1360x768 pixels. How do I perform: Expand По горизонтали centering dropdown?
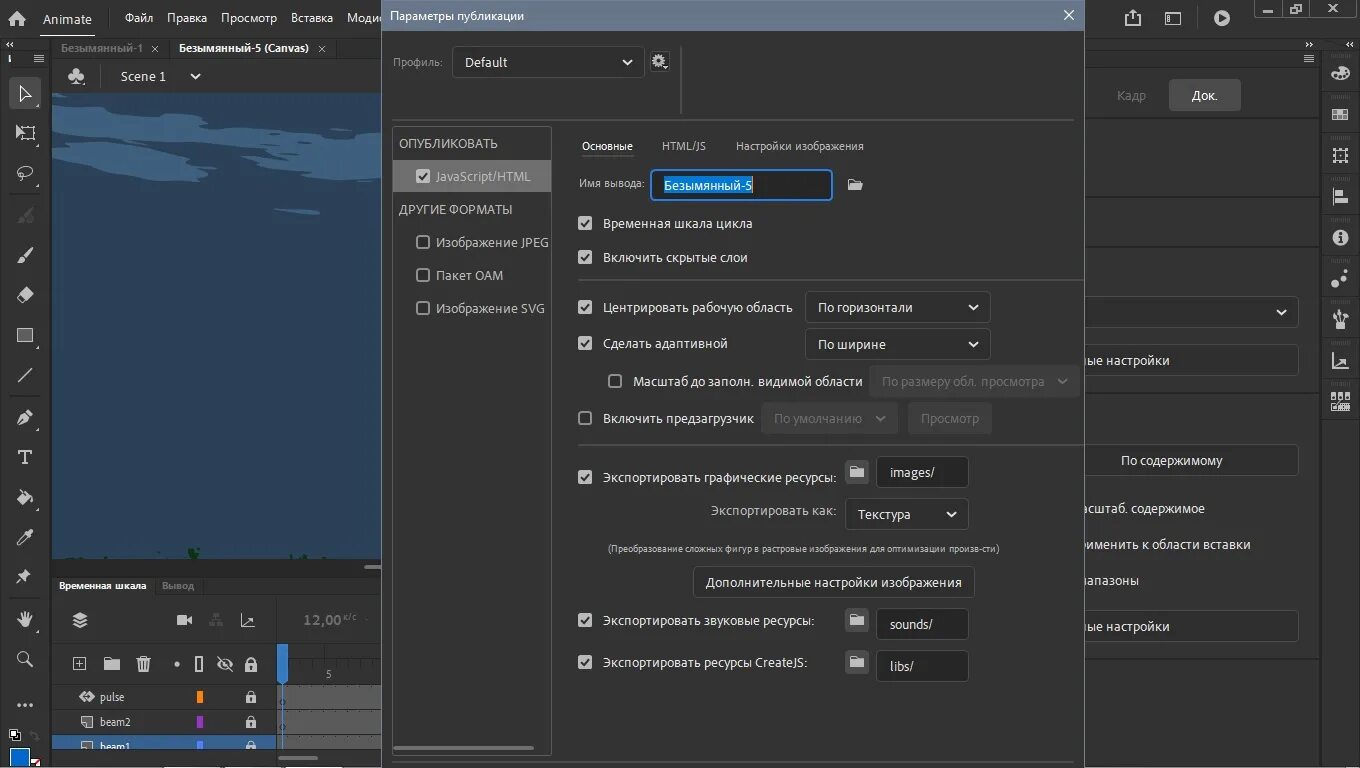897,307
